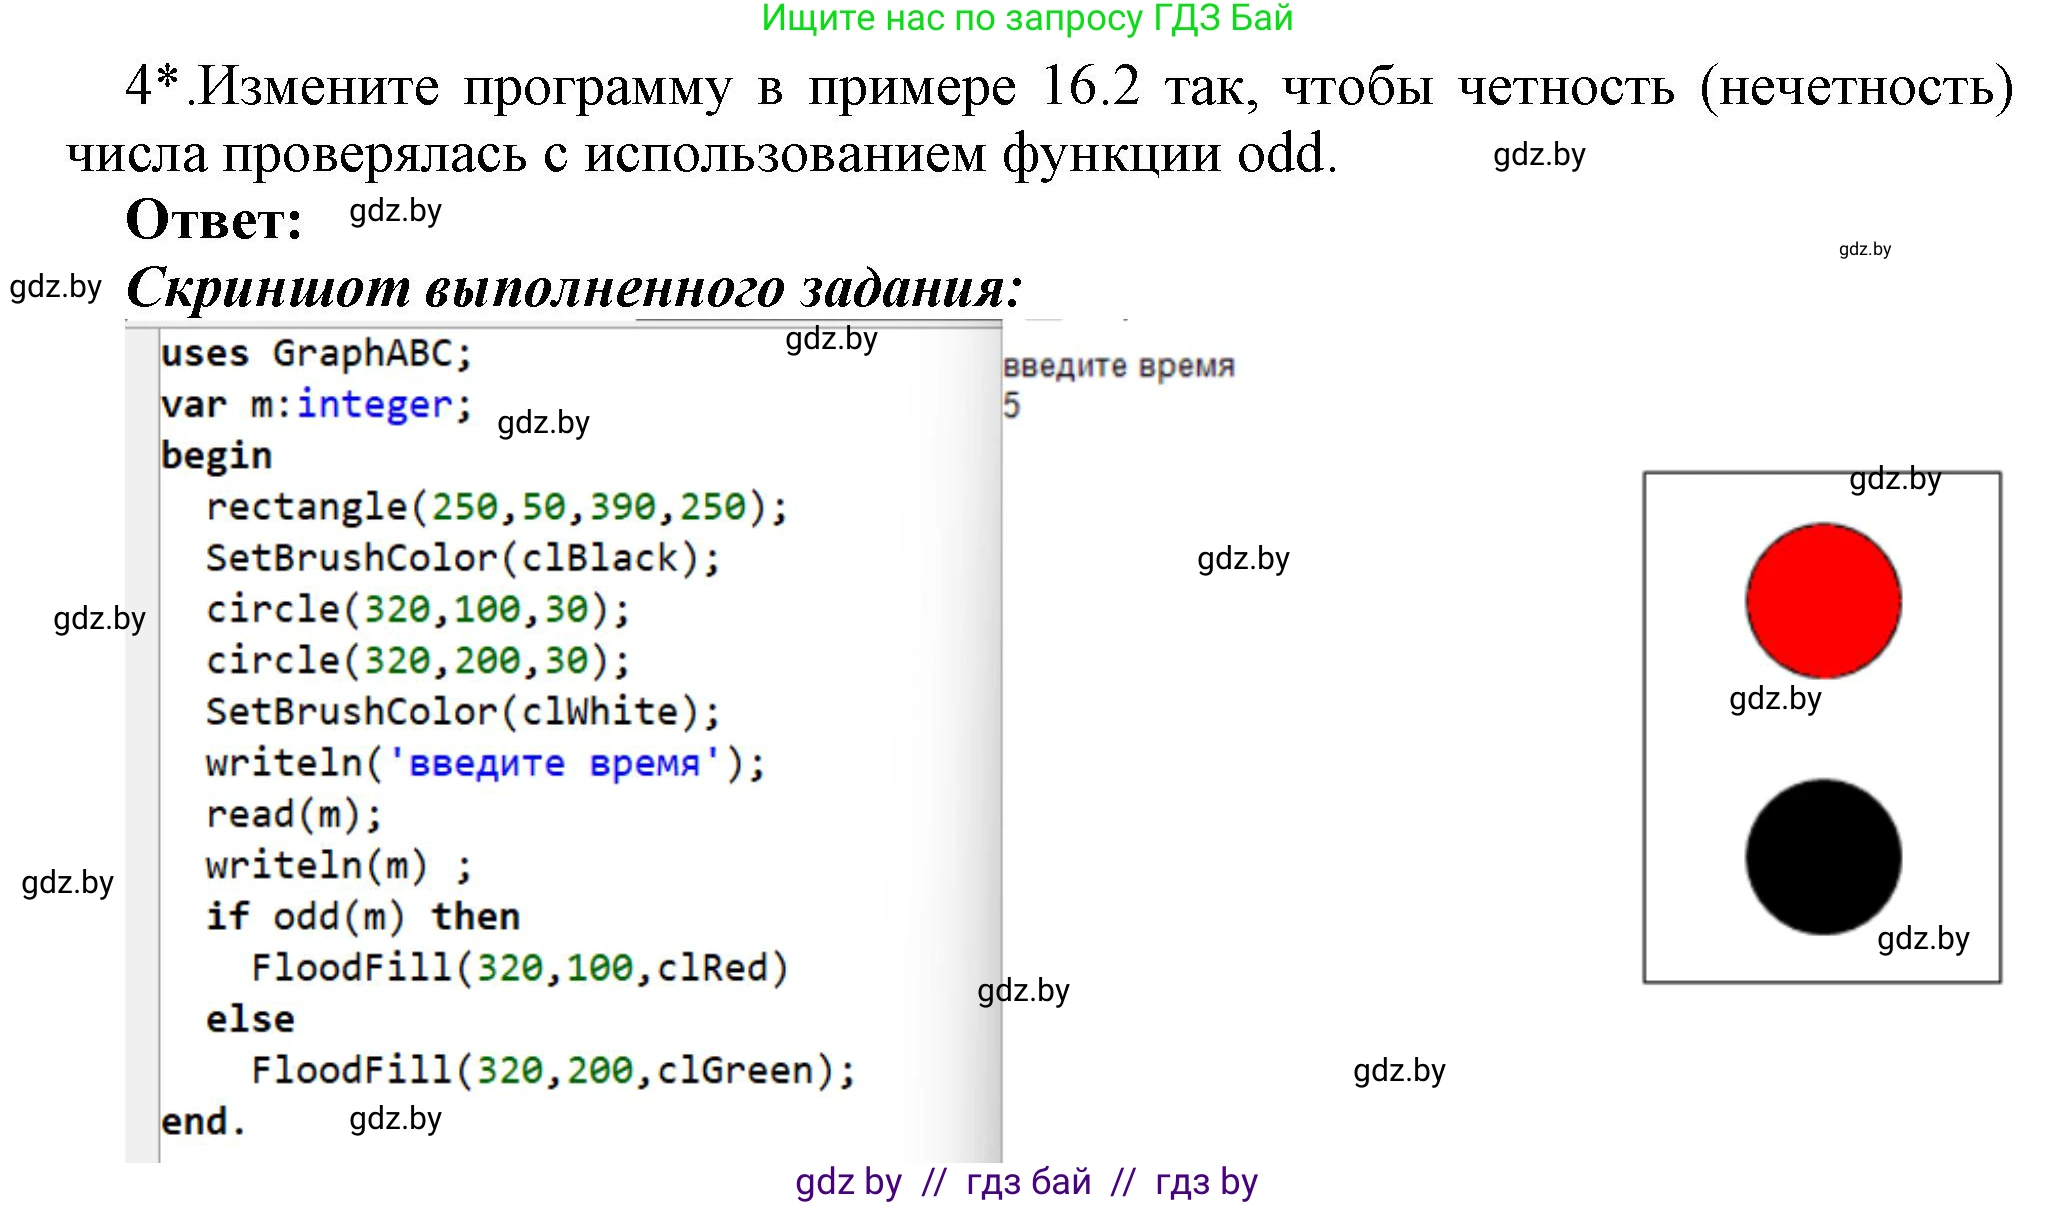Click the rectangle(250,50,390,250) code line
The width and height of the screenshot is (2057, 1205).
click(497, 507)
